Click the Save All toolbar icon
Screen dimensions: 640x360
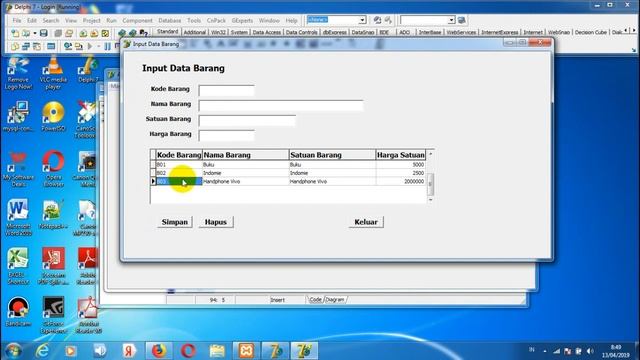(58, 33)
